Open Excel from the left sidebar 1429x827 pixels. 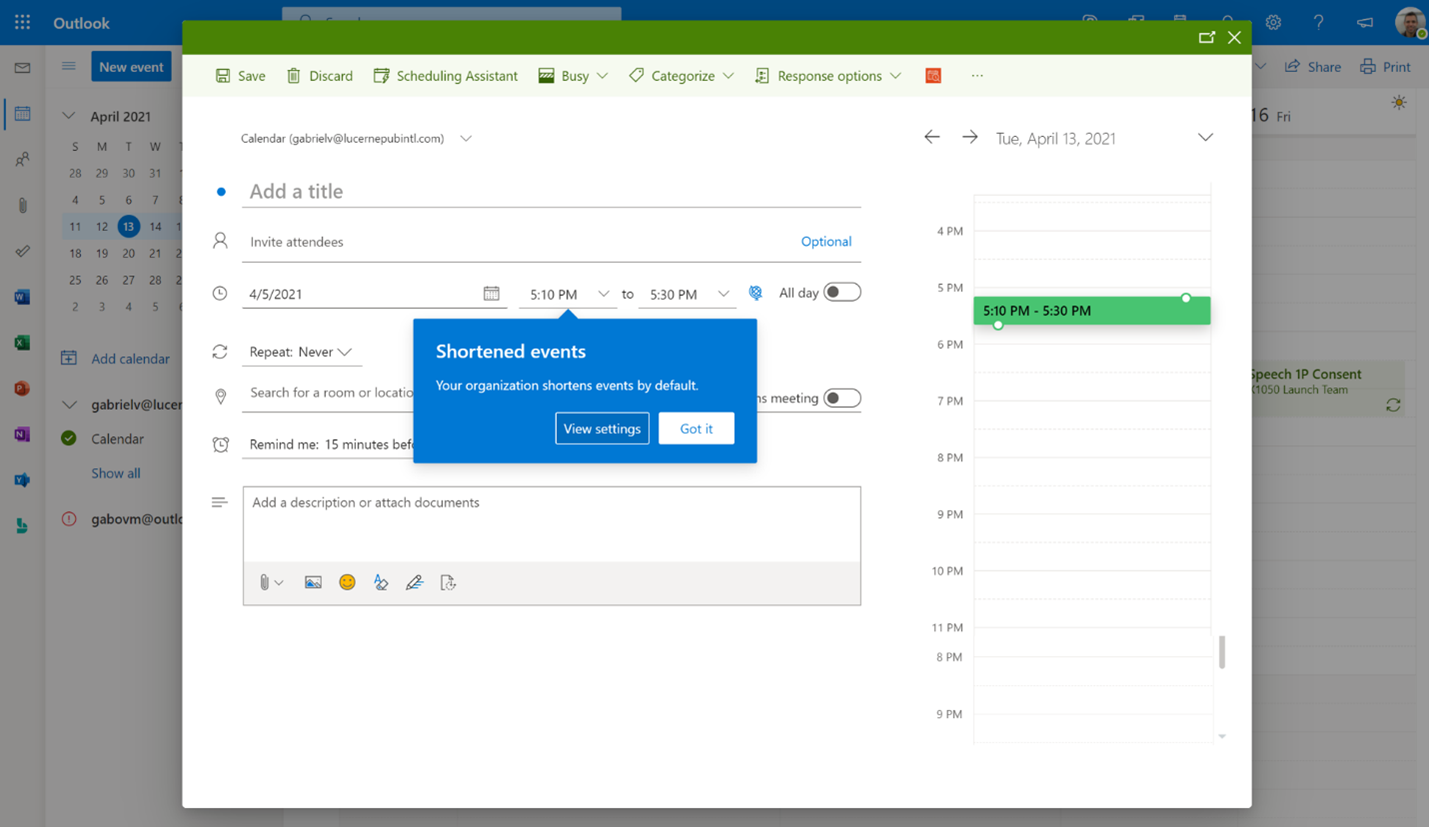(x=22, y=342)
